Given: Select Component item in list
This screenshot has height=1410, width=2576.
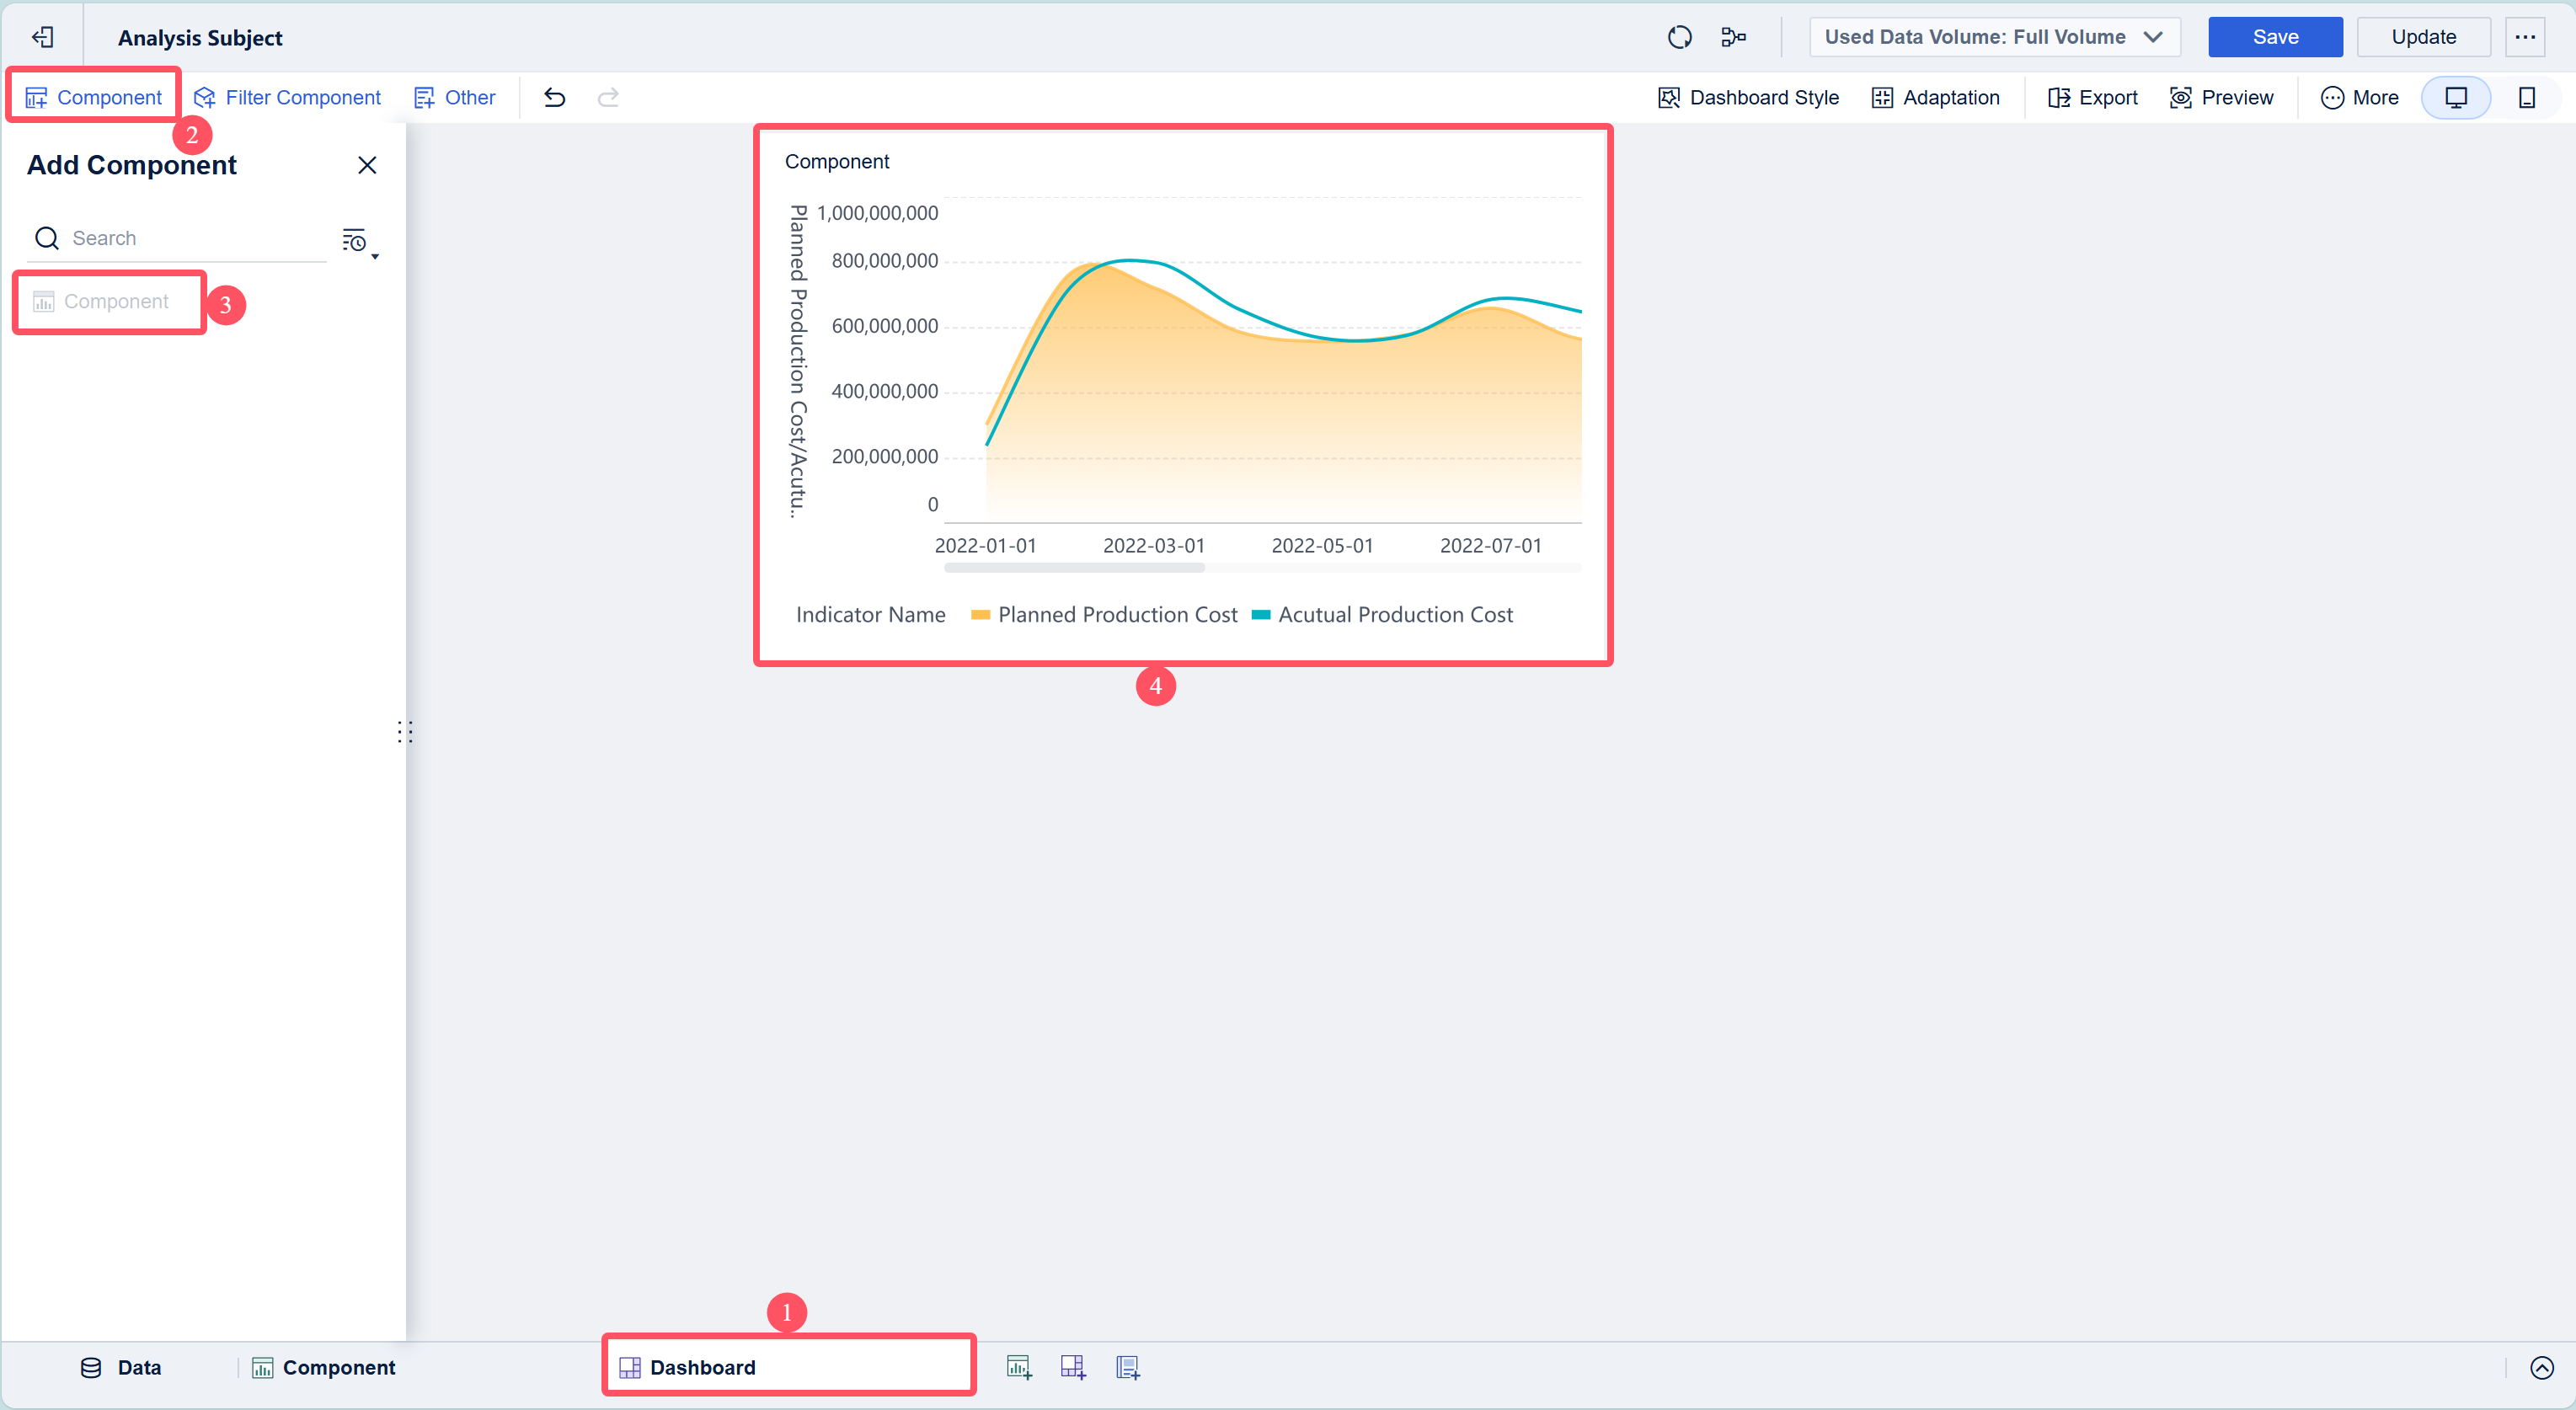Looking at the screenshot, I should pos(101,301).
